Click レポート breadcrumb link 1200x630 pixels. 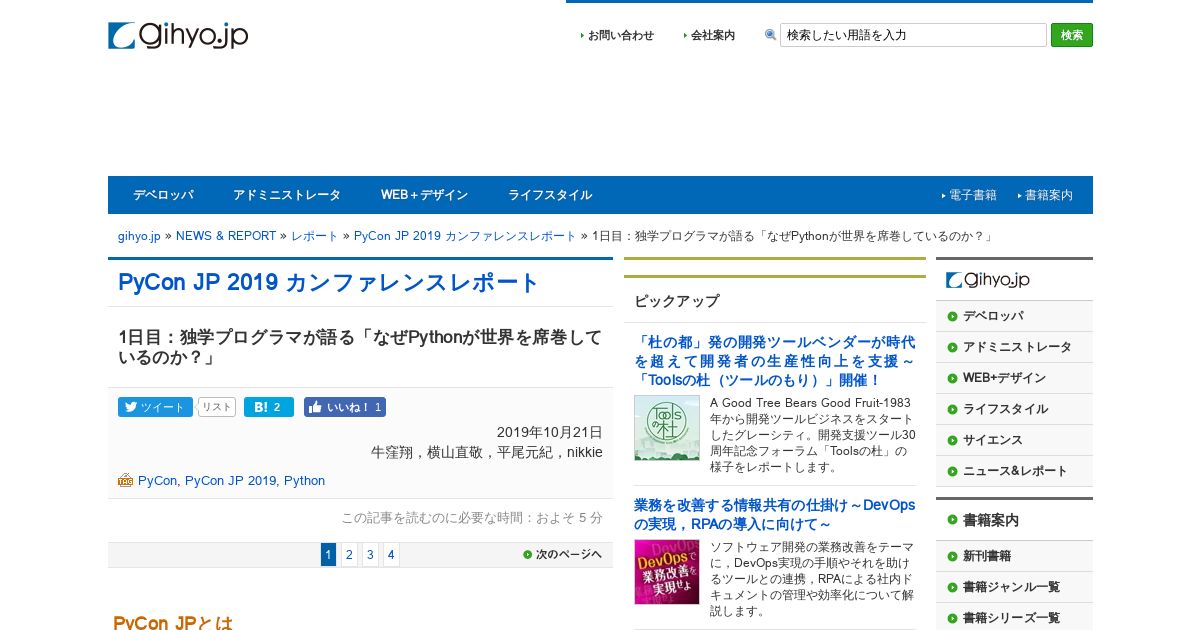pos(315,236)
